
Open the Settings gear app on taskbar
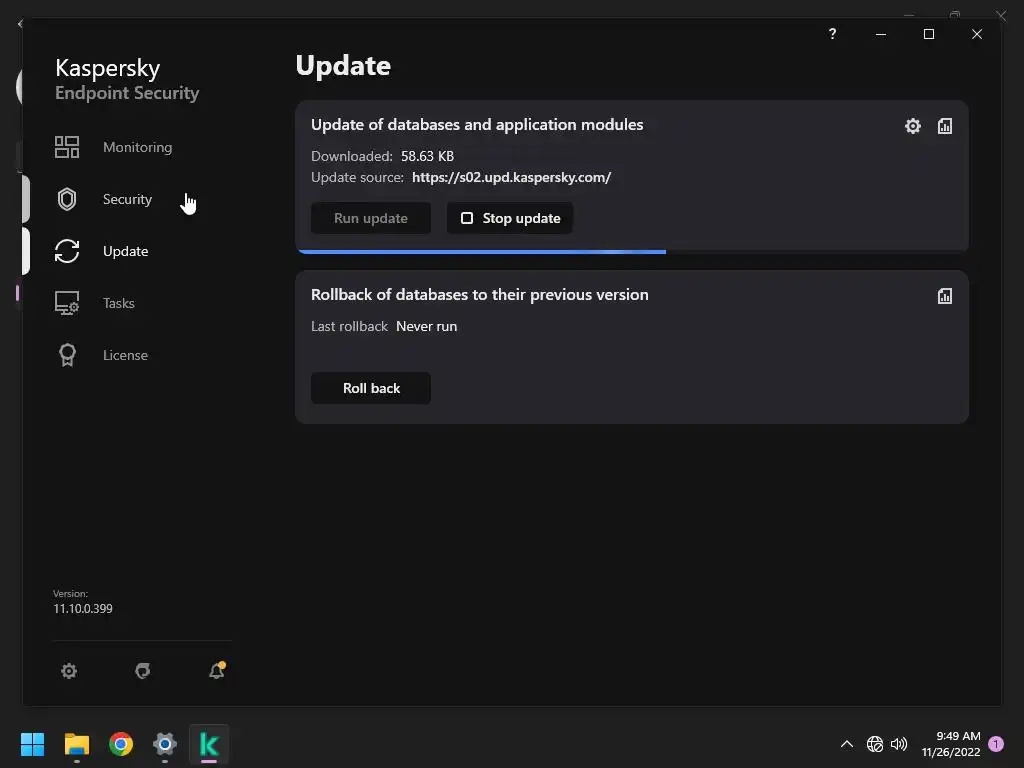(165, 744)
